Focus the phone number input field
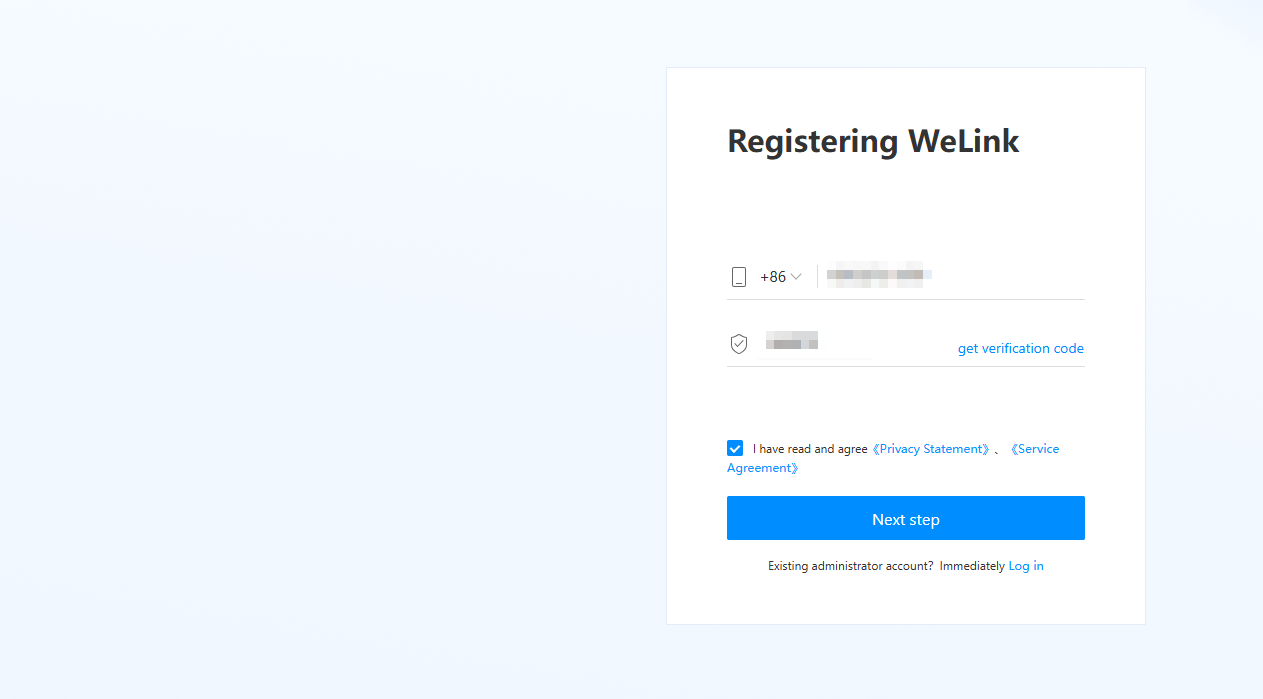 951,275
